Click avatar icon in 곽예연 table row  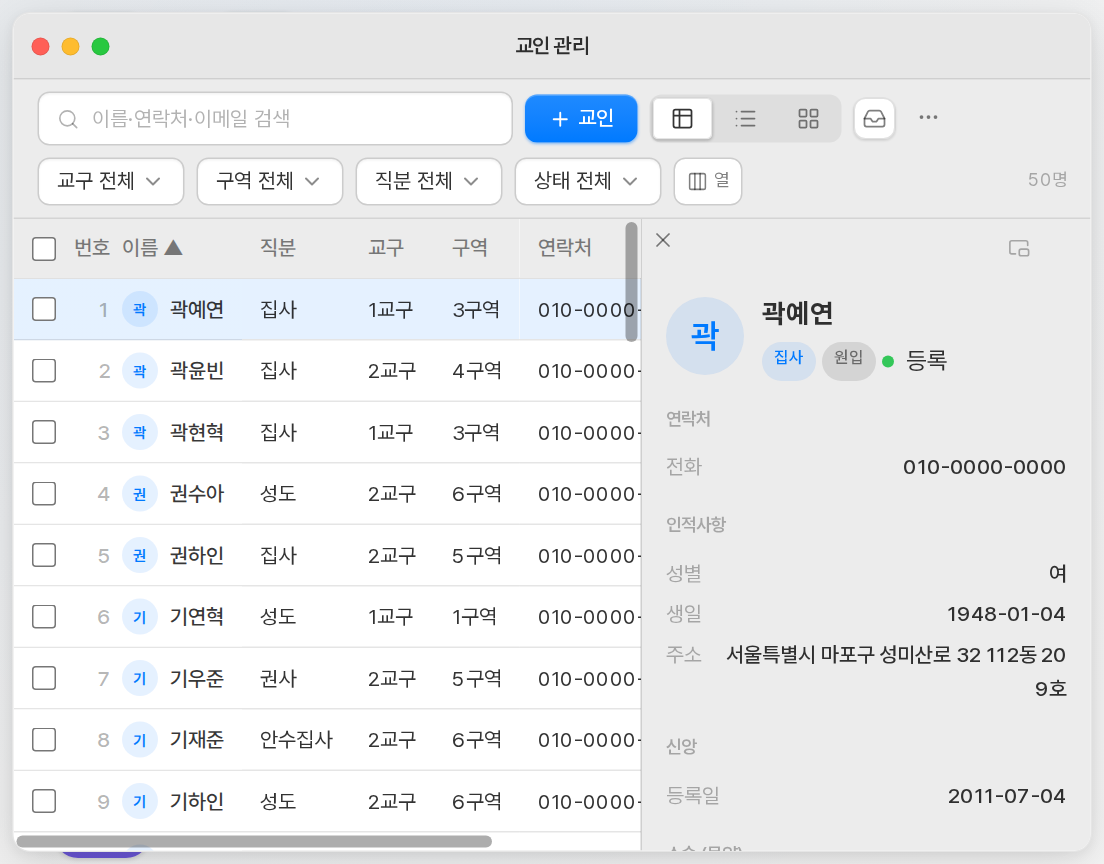[x=139, y=309]
